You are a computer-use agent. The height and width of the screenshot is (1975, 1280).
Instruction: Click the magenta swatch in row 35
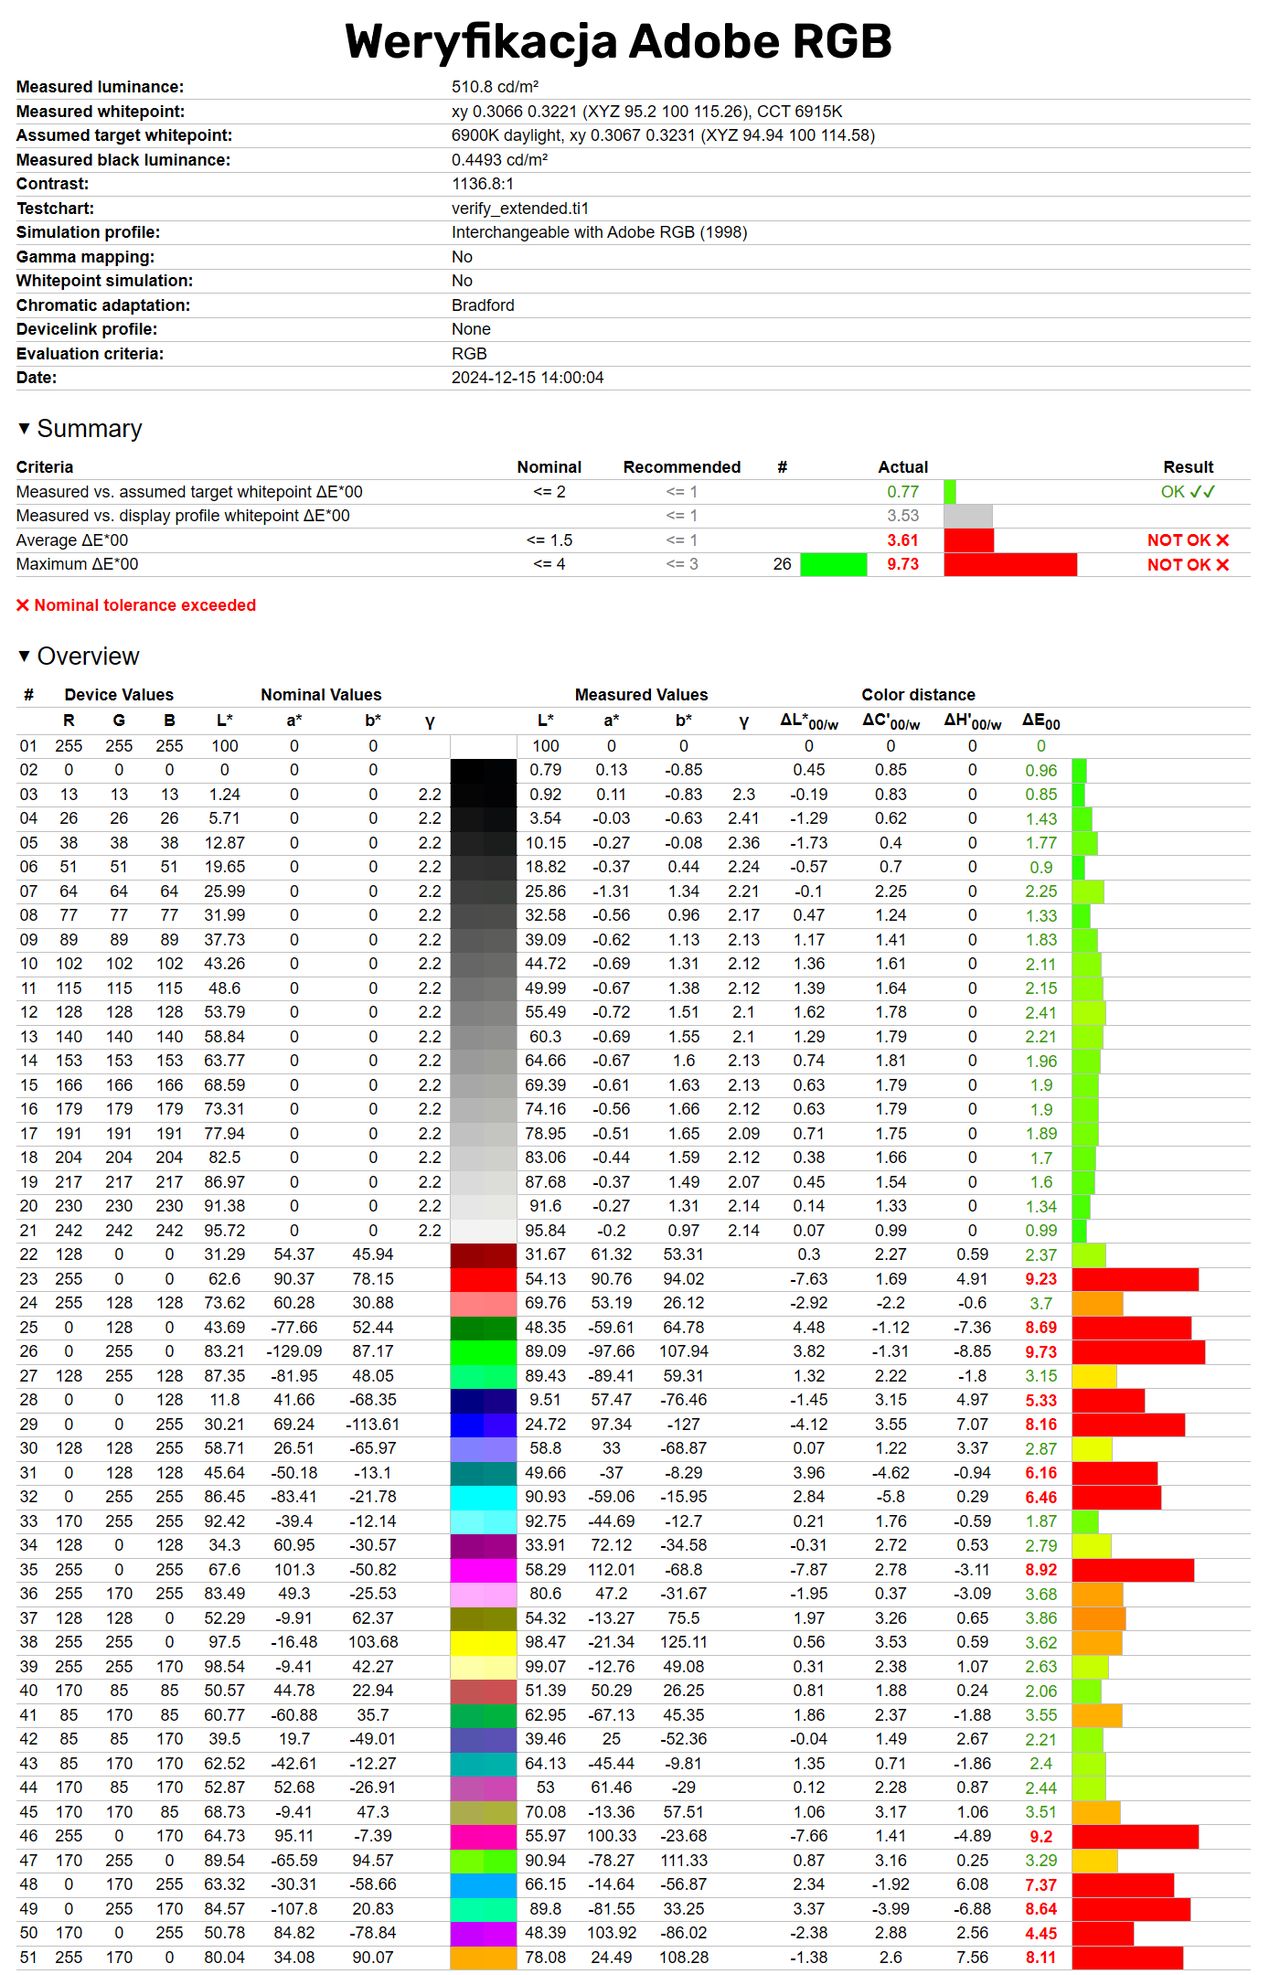pos(483,1570)
